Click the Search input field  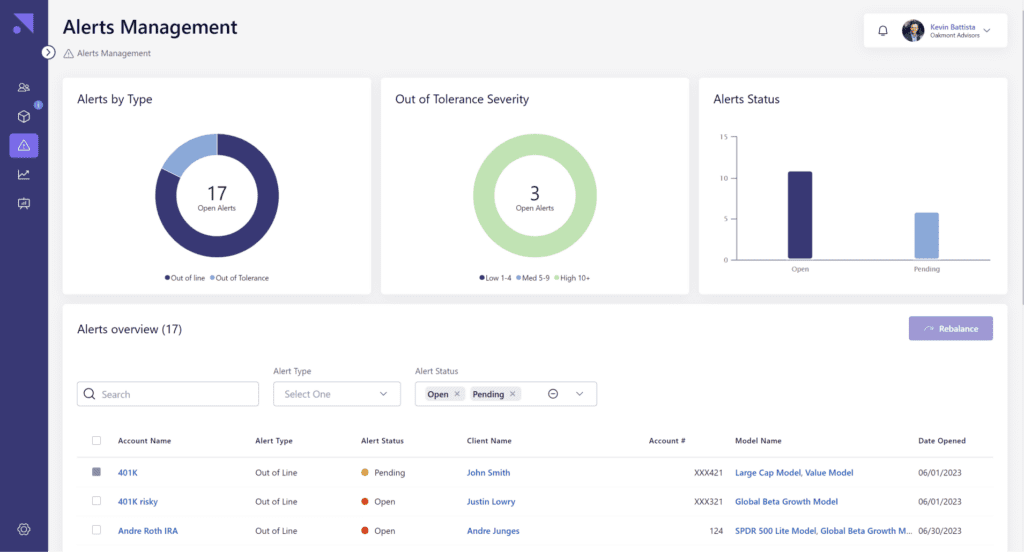175,394
